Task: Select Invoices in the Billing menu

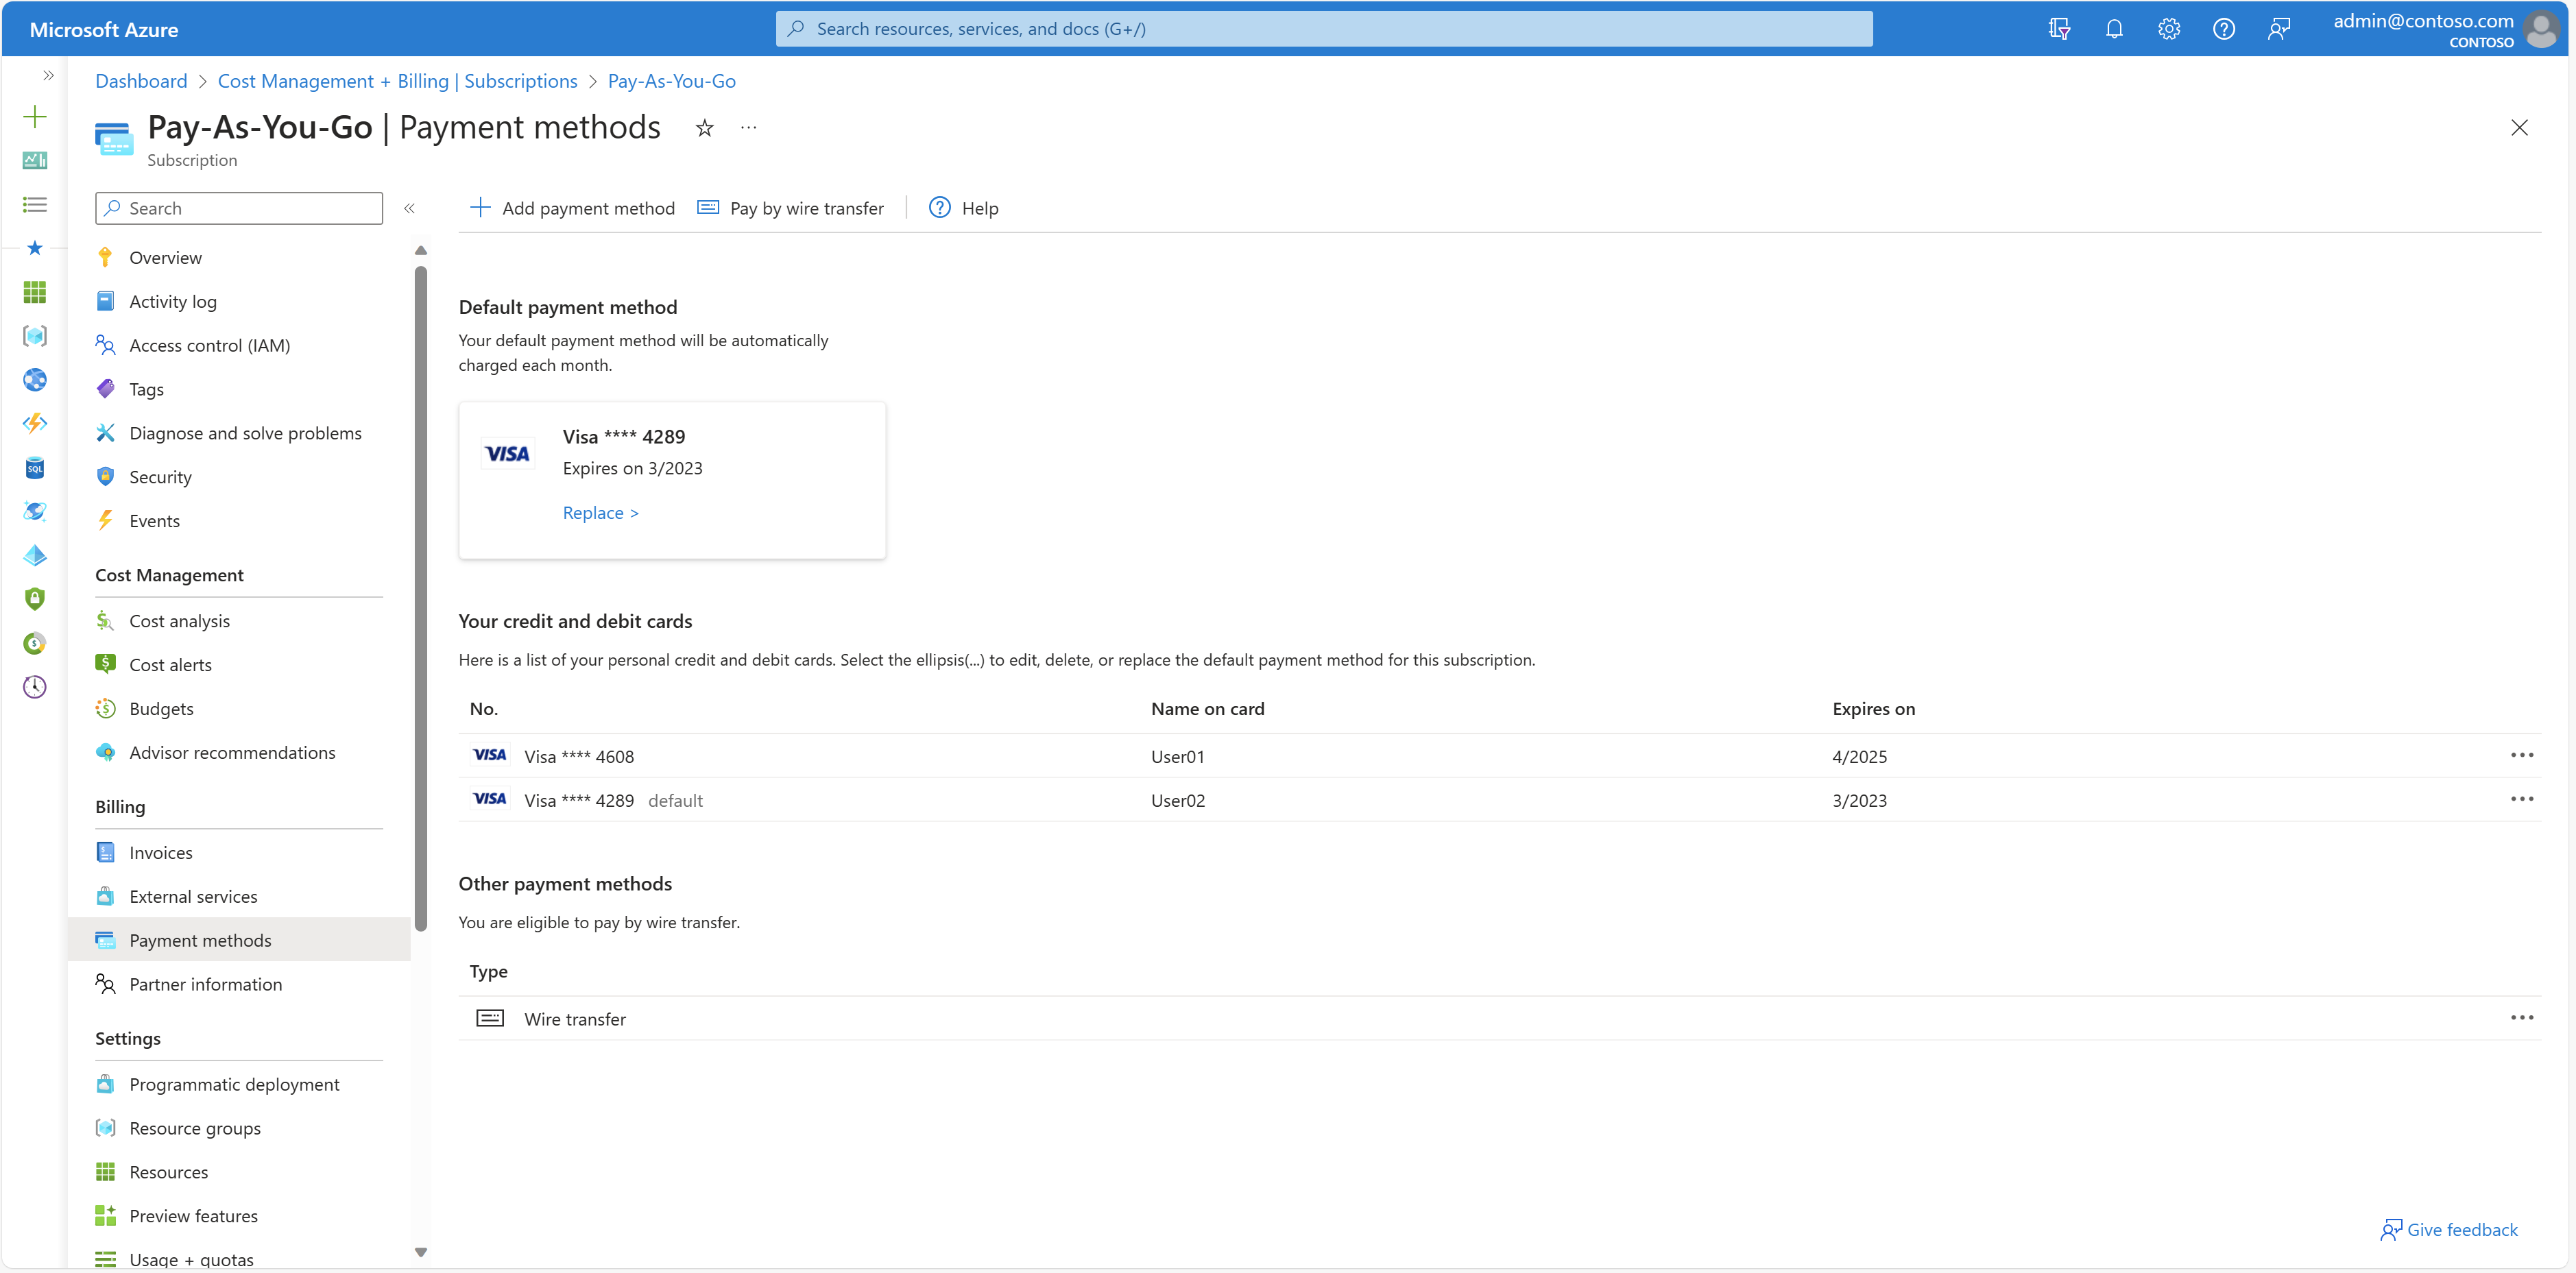Action: pyautogui.click(x=160, y=853)
